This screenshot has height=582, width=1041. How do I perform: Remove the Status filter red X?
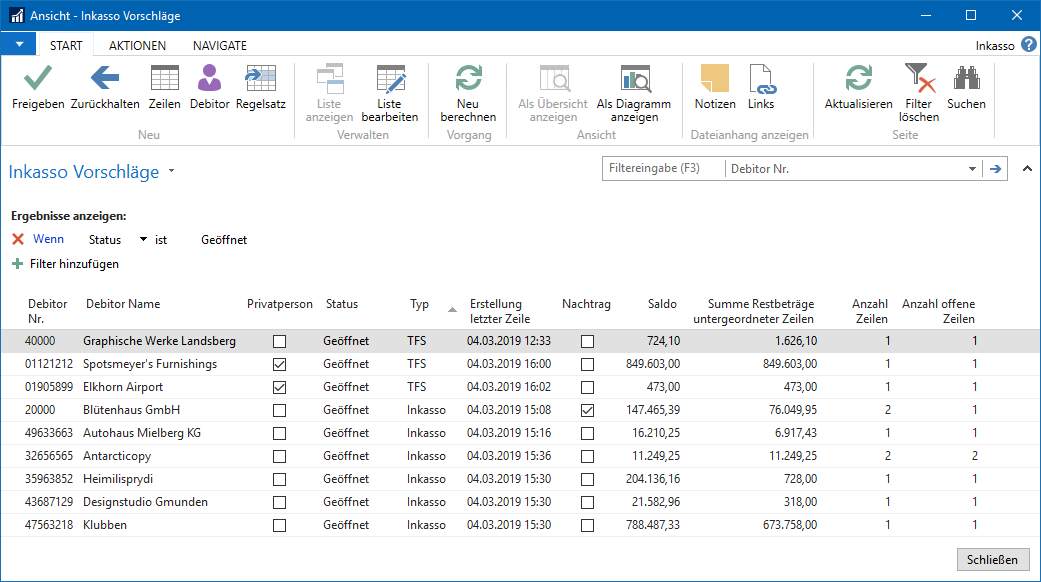tap(18, 239)
